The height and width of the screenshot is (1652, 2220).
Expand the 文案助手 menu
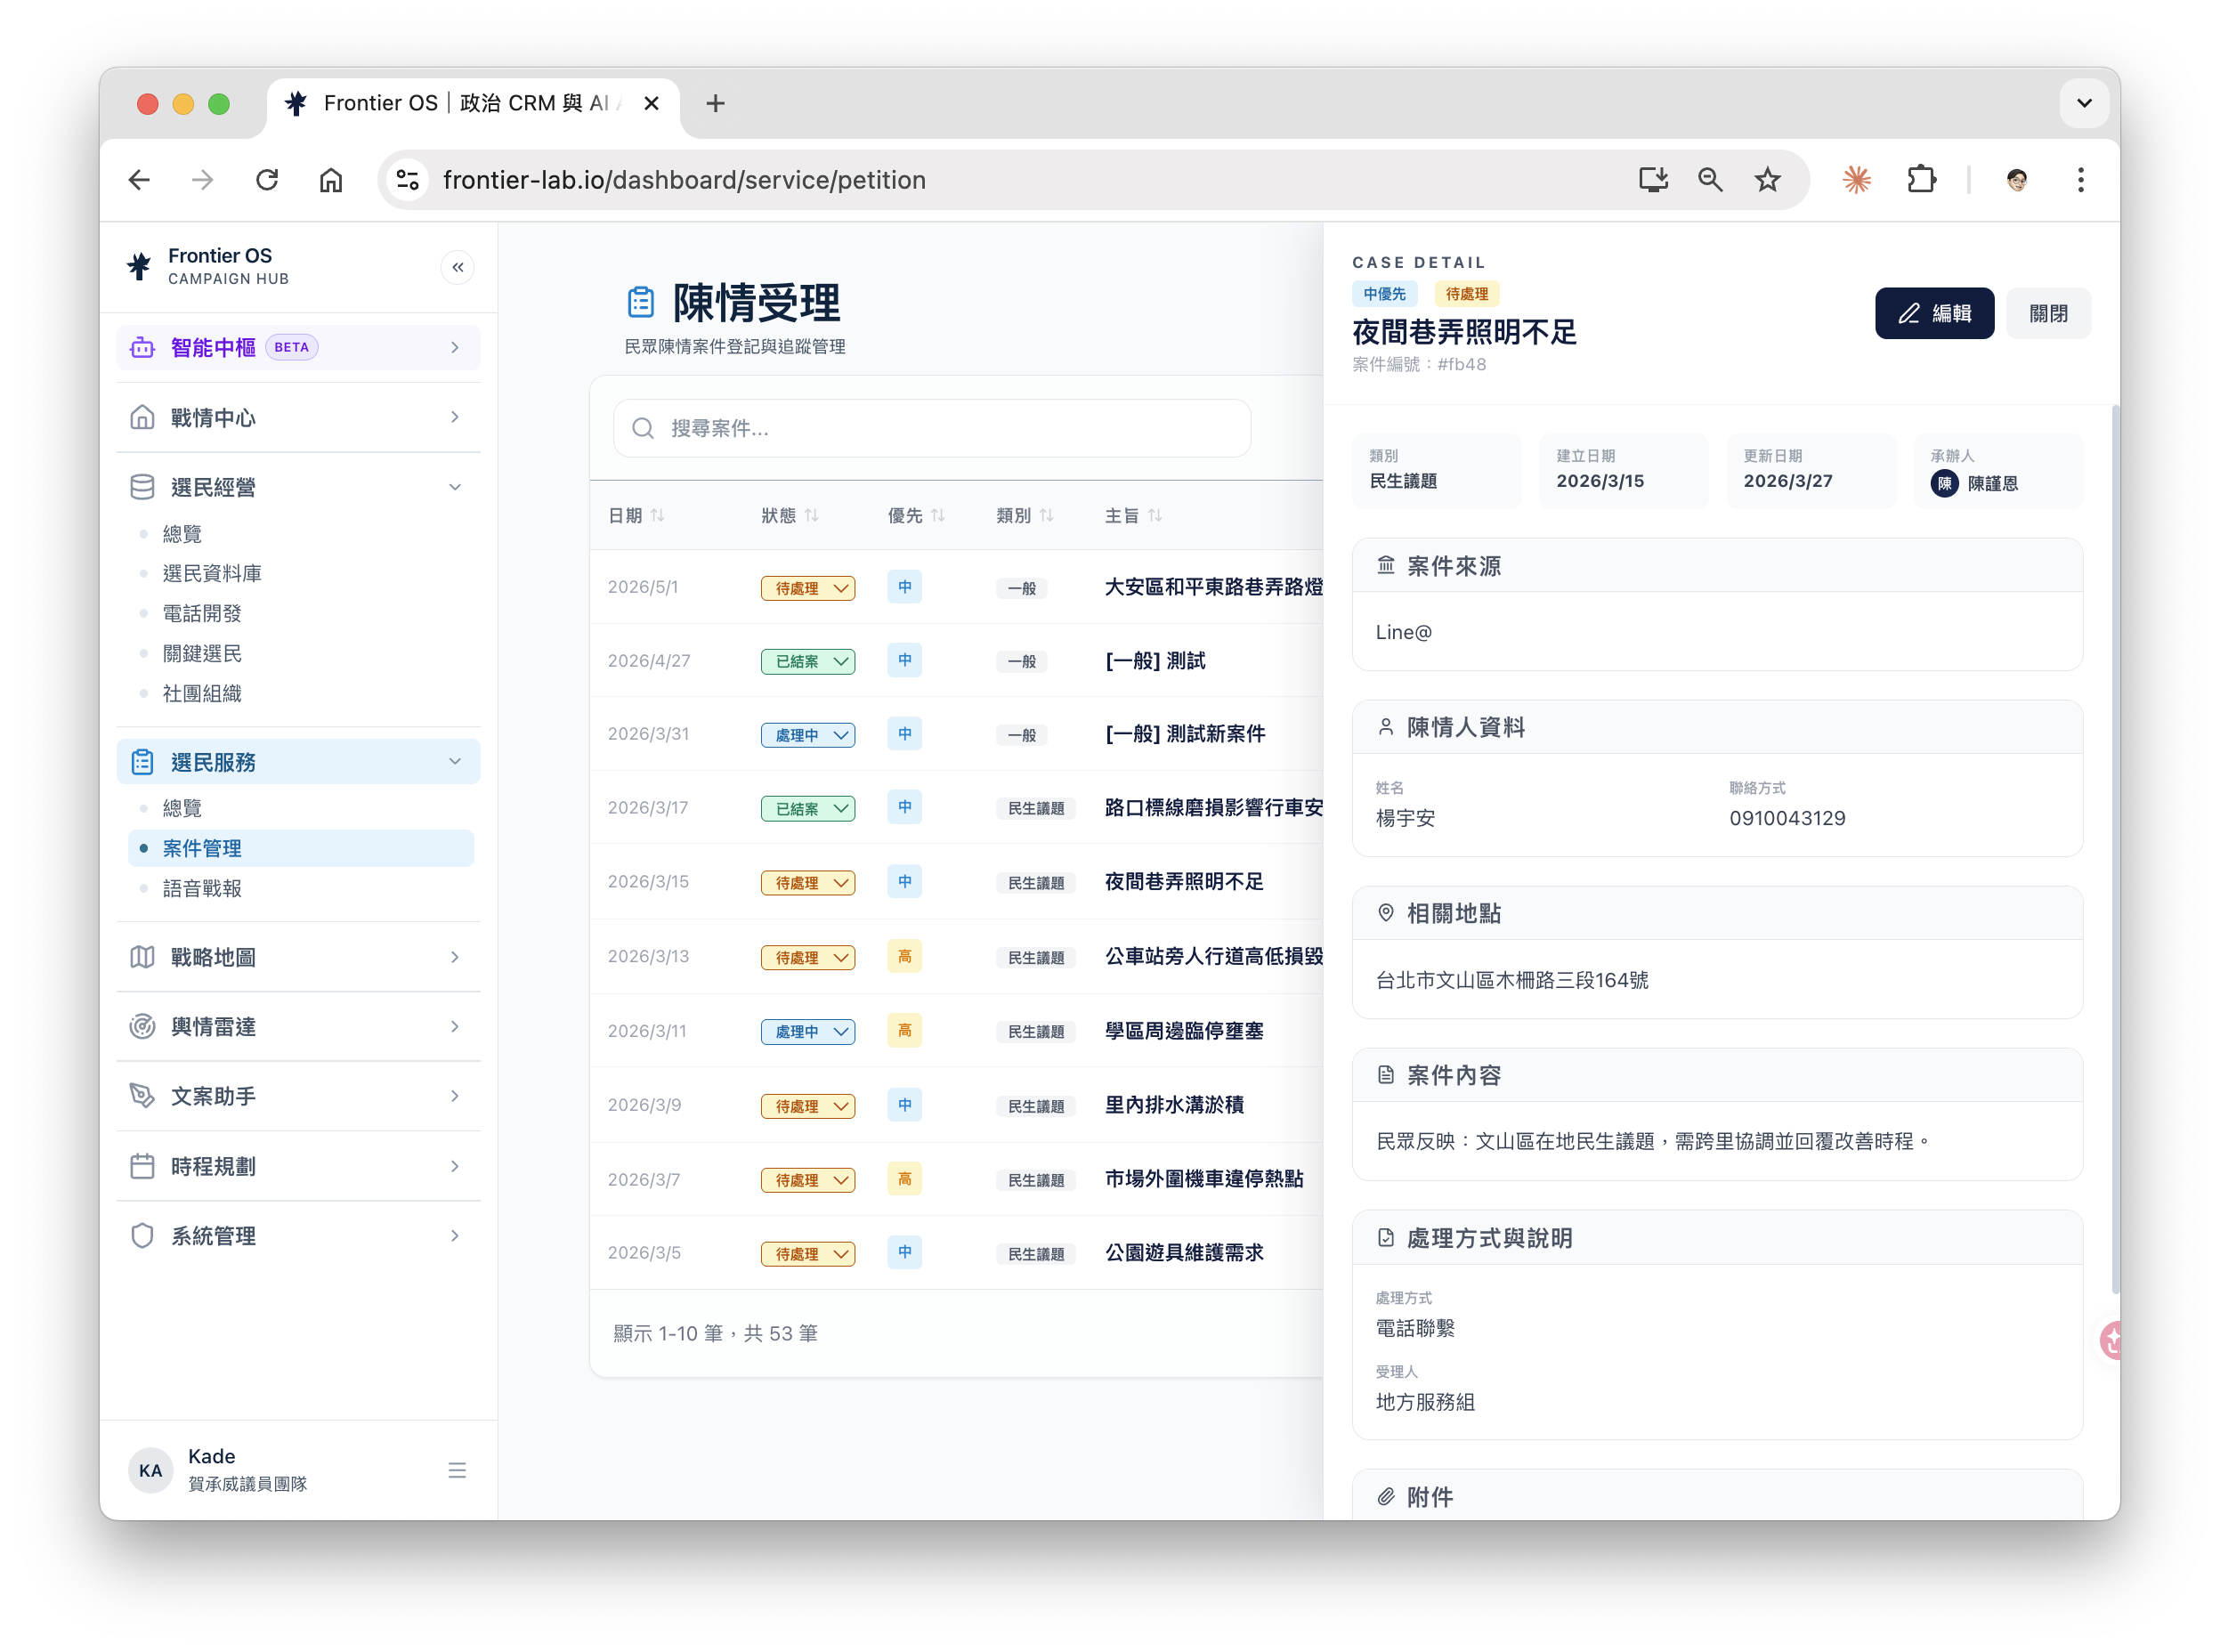(x=298, y=1096)
